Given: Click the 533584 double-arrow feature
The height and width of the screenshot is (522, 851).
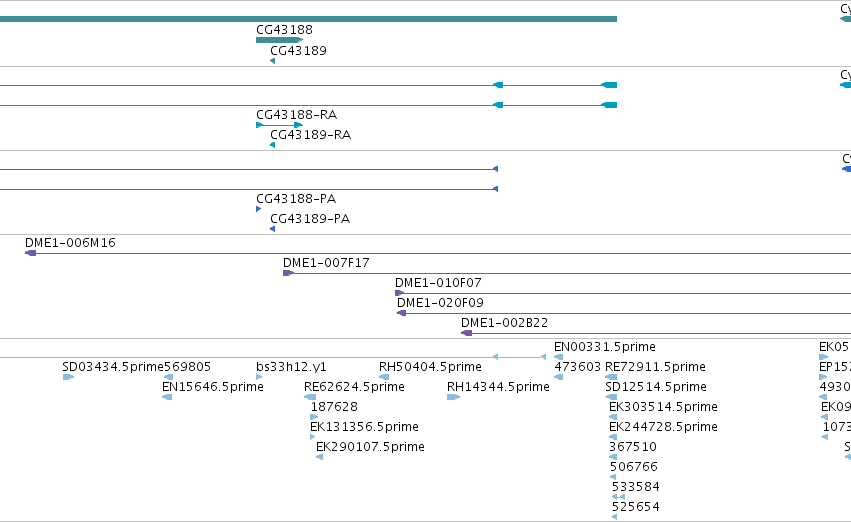Looking at the screenshot, I should click(618, 497).
